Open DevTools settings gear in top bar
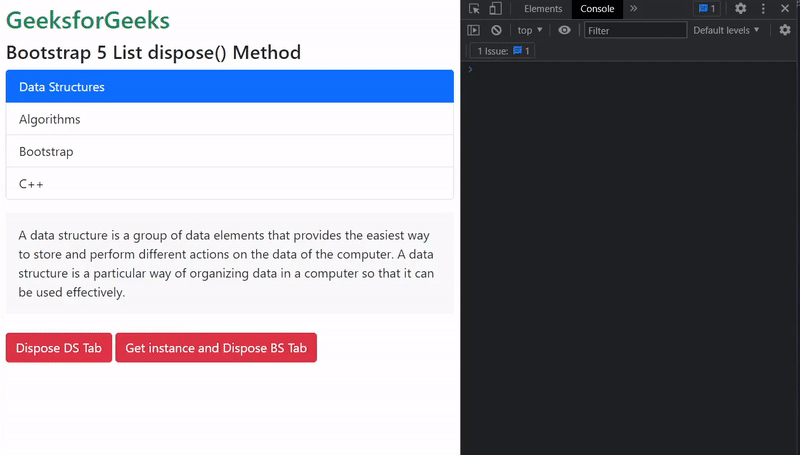800x455 pixels. (x=741, y=9)
